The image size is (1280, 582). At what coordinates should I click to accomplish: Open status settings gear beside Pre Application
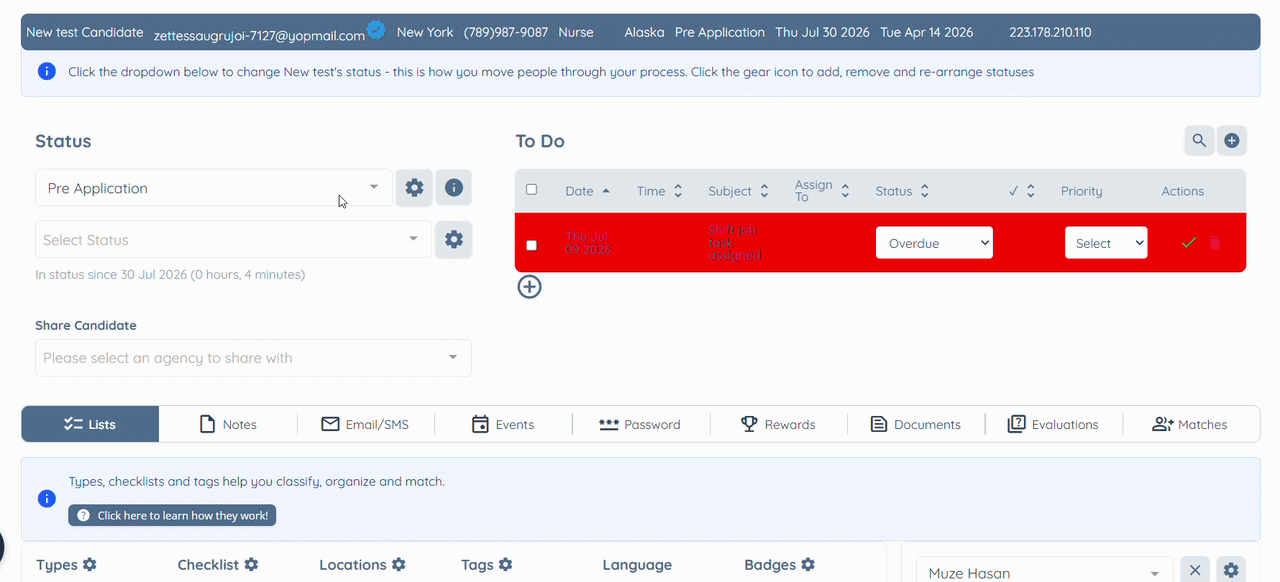tap(414, 188)
